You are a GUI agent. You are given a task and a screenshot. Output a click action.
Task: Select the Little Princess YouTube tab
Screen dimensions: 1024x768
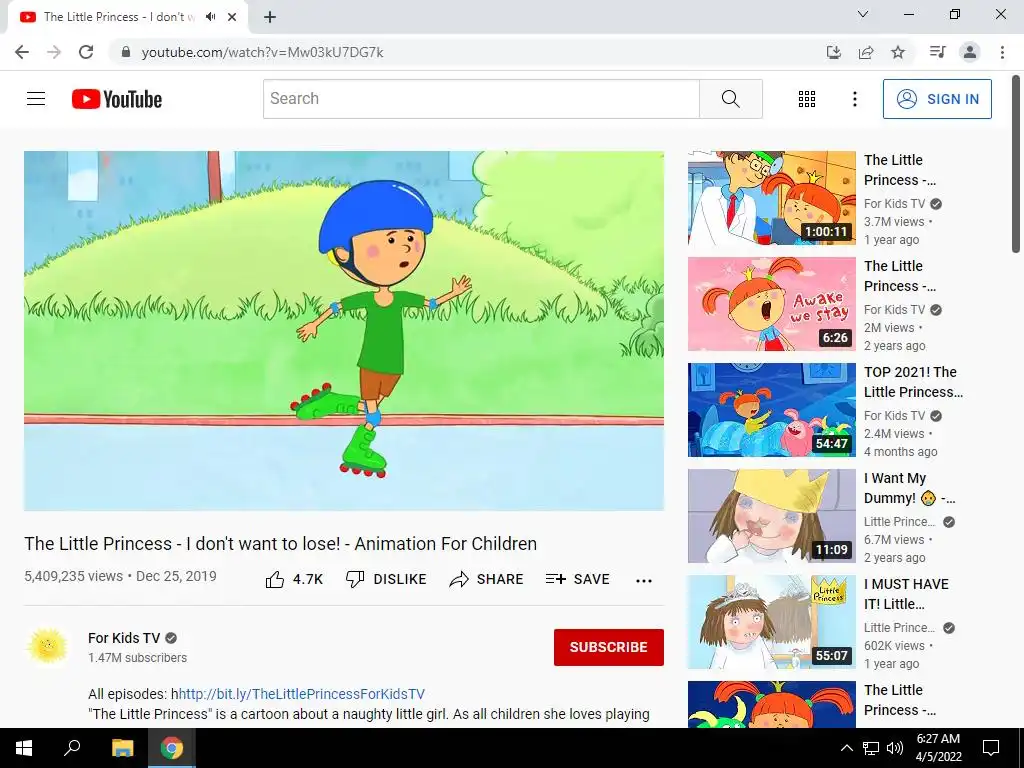click(128, 17)
